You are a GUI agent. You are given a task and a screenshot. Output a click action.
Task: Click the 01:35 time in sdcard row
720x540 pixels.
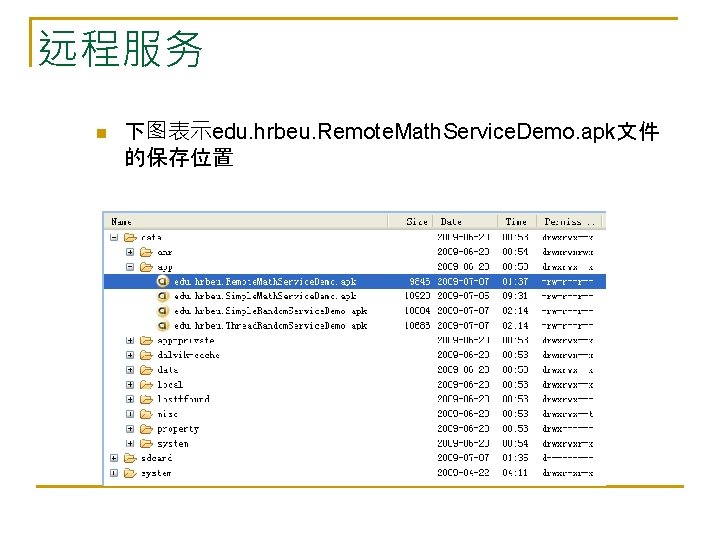[x=515, y=458]
